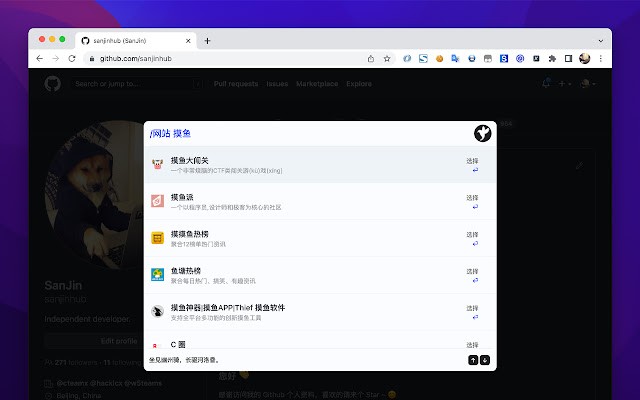This screenshot has width=640, height=400.
Task: Toggle the Chrome side panel icon
Action: click(568, 58)
